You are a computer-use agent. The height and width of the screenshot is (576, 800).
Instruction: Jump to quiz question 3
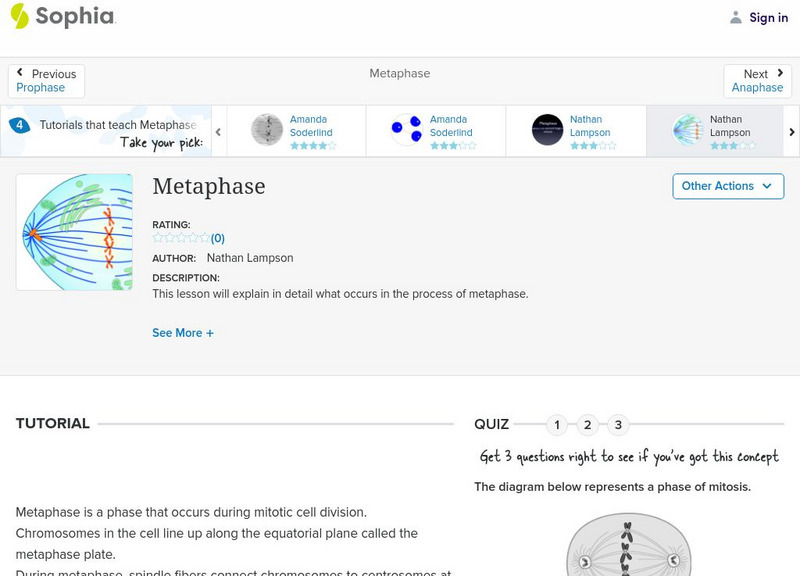click(x=618, y=425)
